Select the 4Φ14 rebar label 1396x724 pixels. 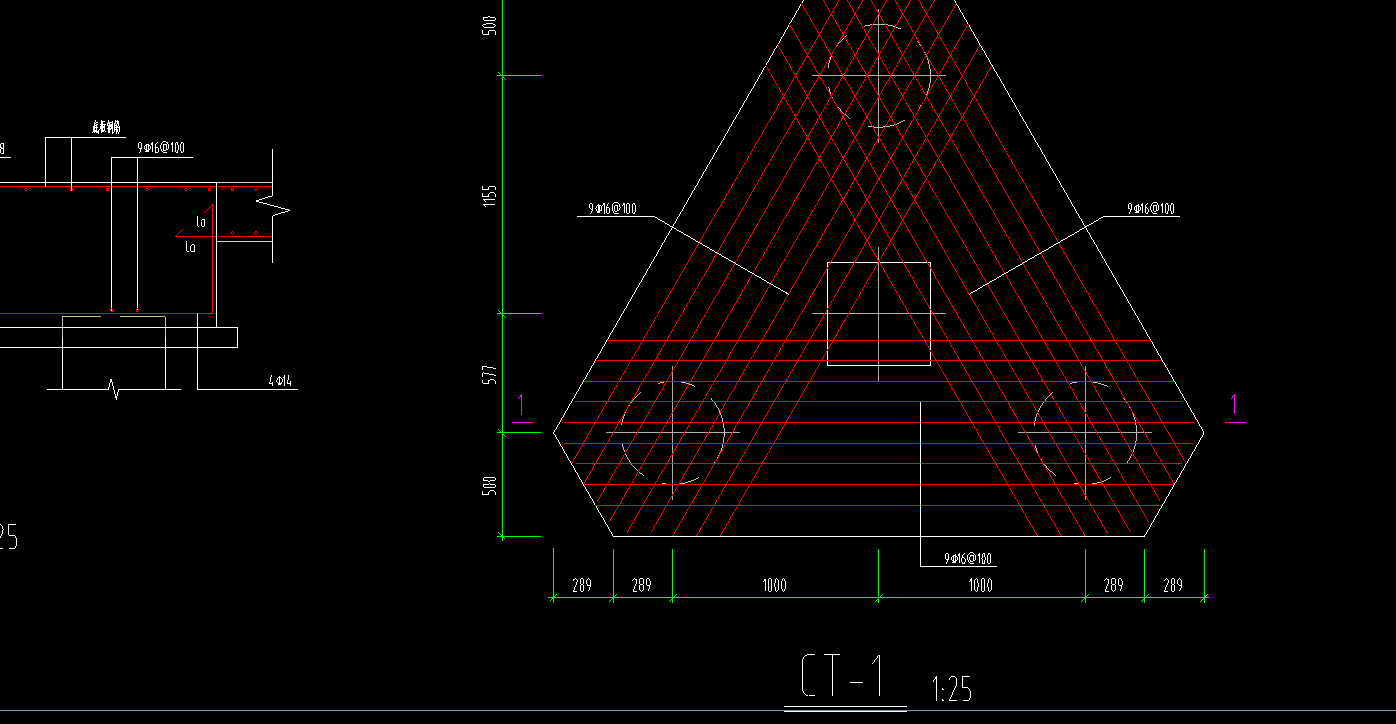click(x=280, y=381)
